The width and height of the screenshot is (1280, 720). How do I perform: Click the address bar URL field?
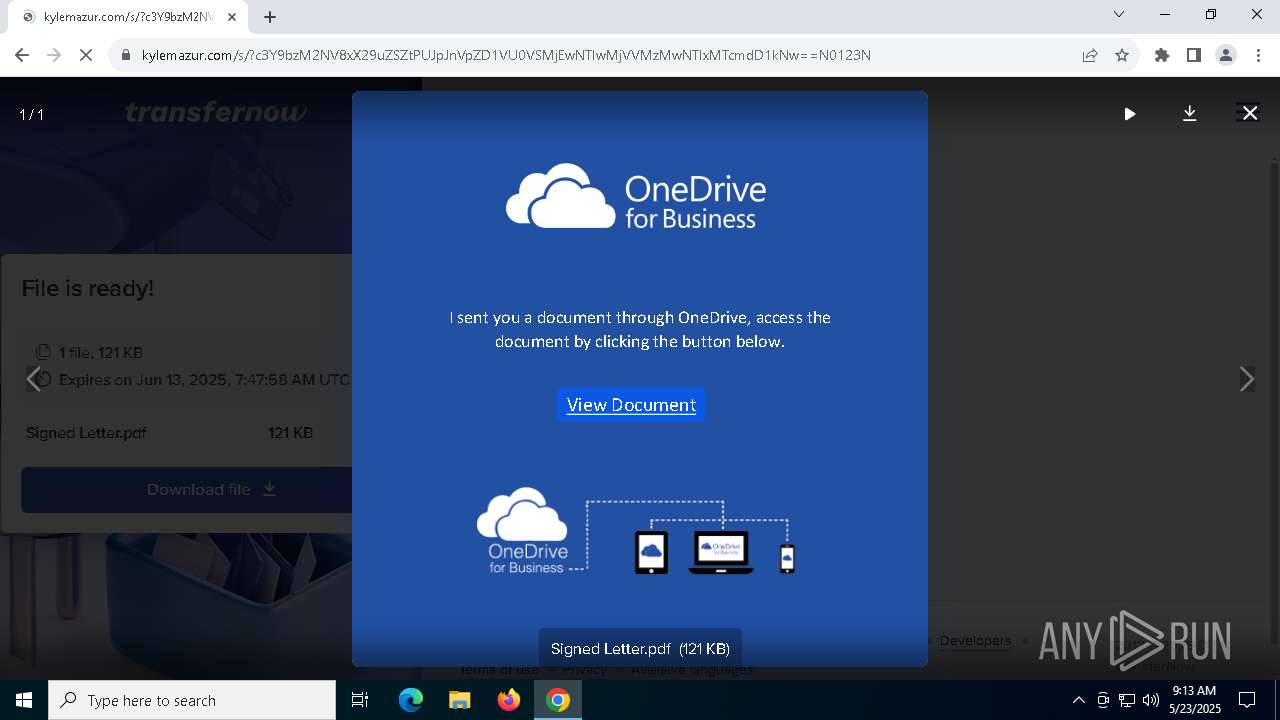tap(600, 55)
